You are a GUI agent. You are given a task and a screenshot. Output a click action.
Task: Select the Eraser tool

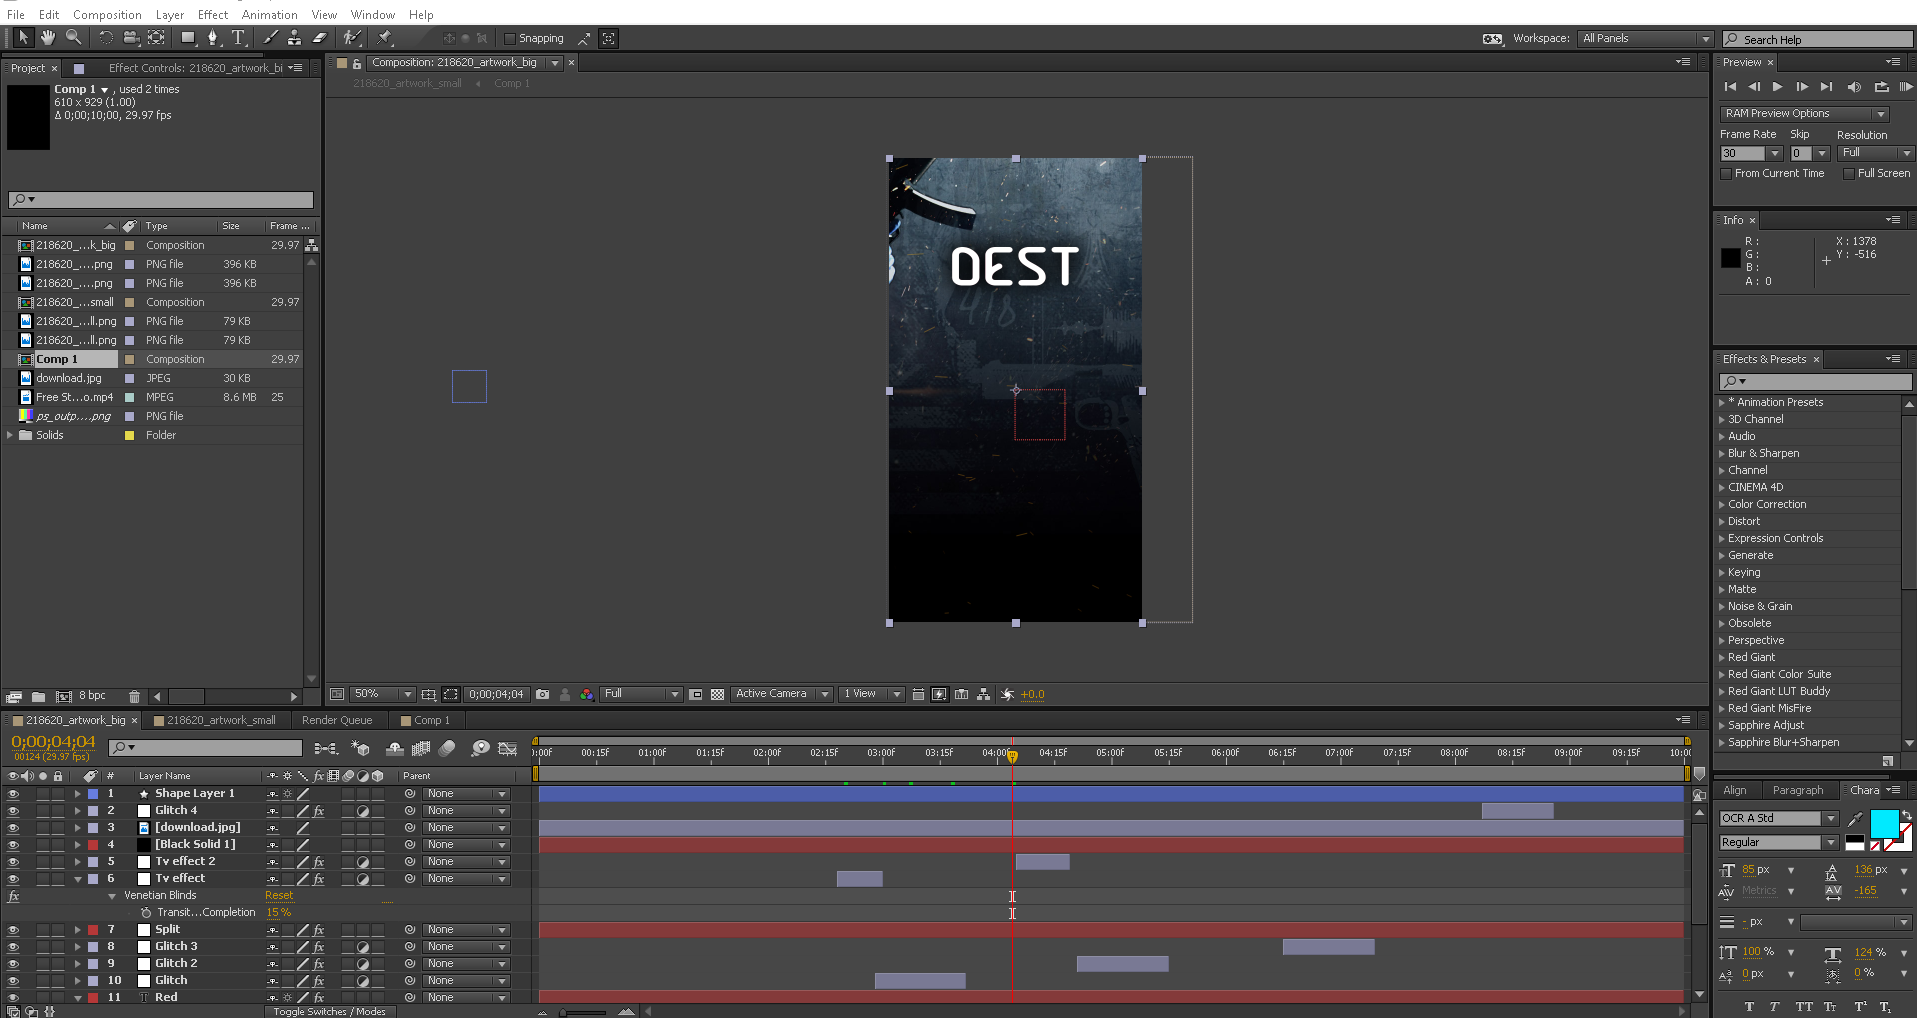tap(320, 38)
